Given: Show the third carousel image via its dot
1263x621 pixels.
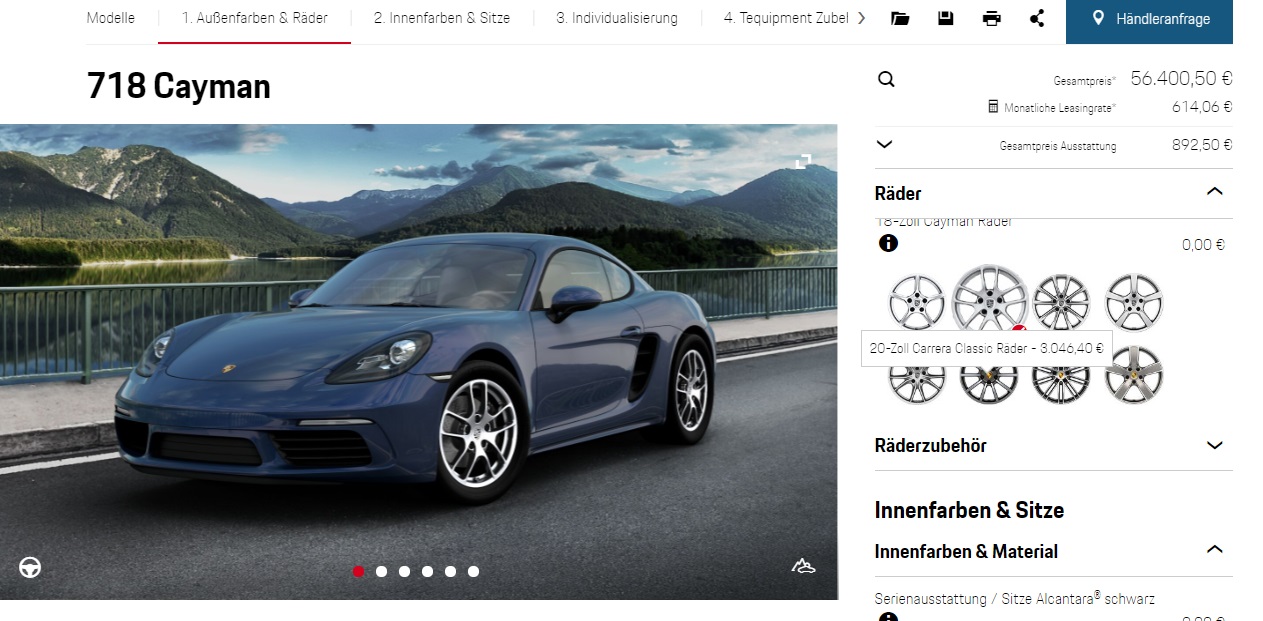Looking at the screenshot, I should pos(404,571).
